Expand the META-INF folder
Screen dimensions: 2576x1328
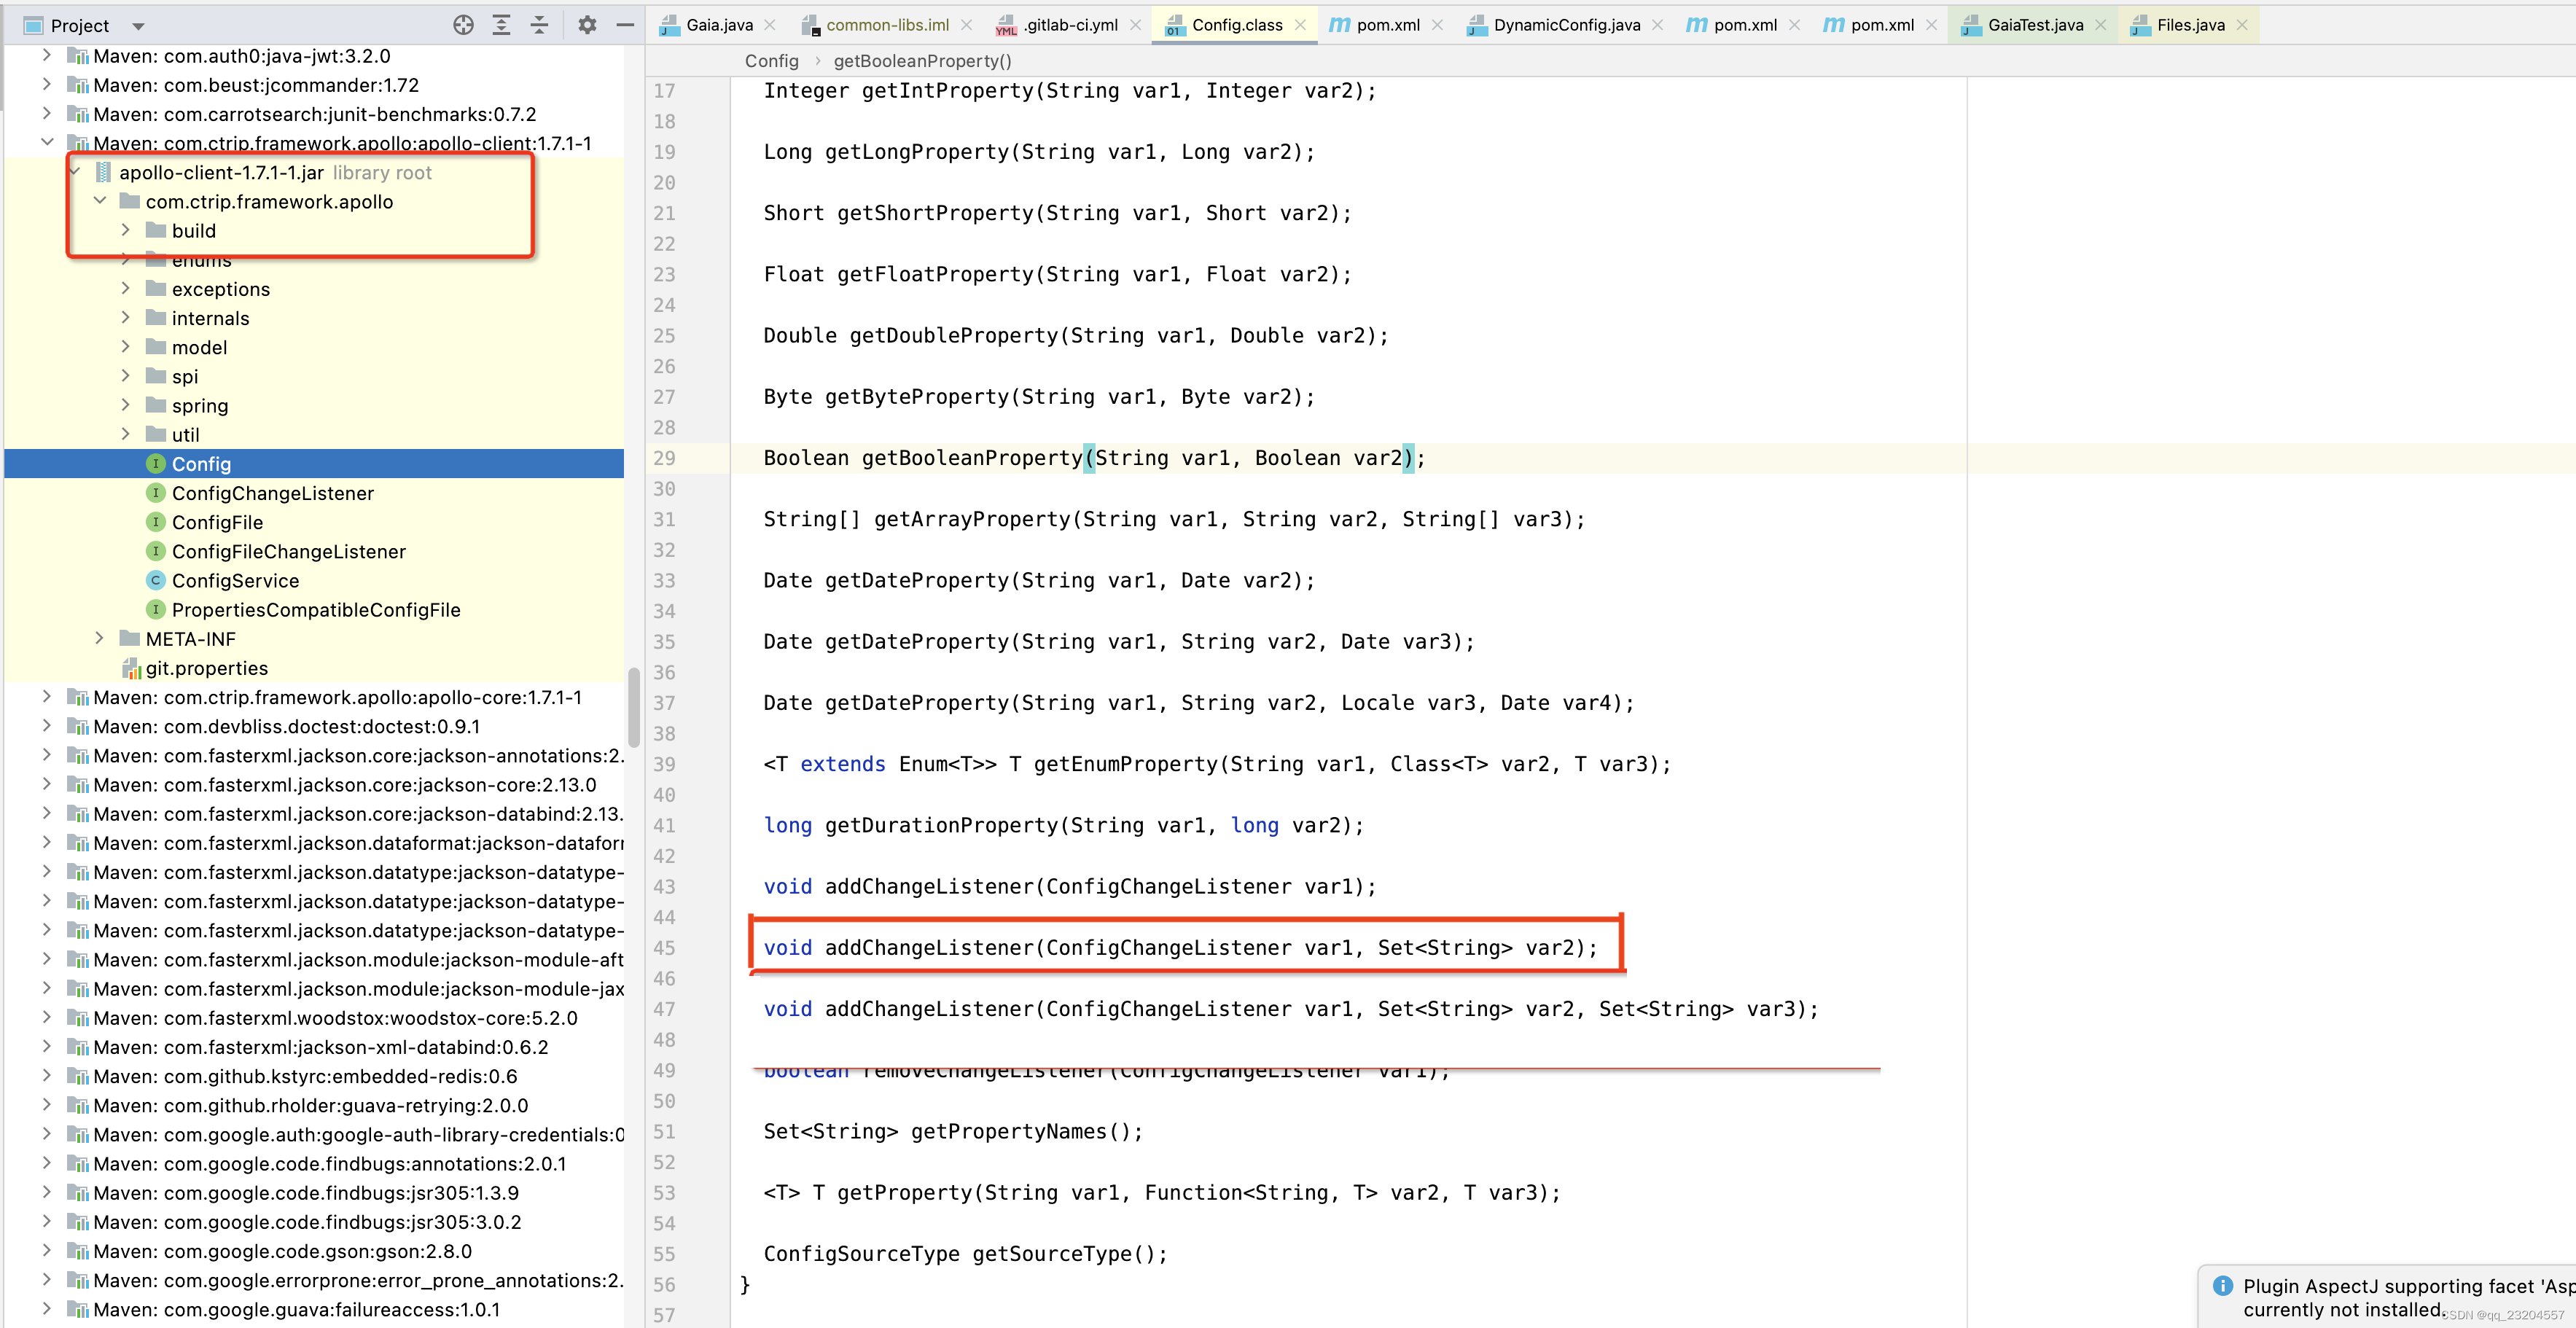click(100, 638)
